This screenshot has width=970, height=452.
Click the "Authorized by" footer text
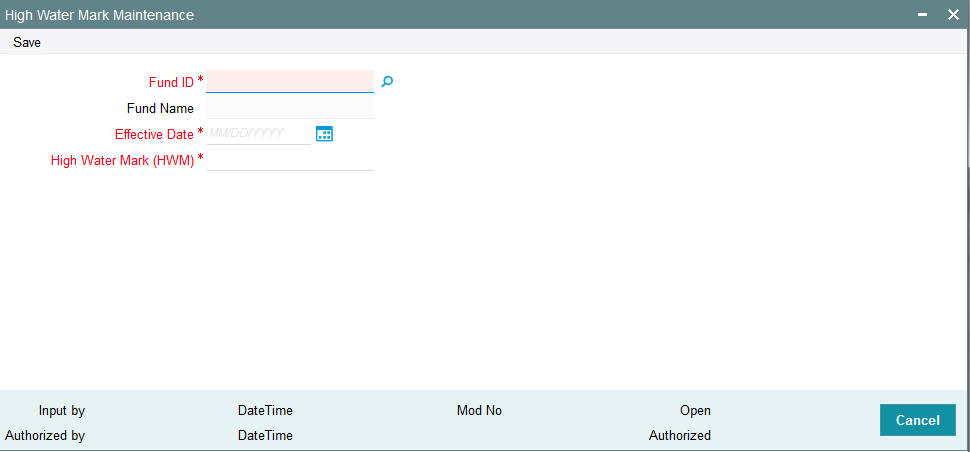[45, 435]
